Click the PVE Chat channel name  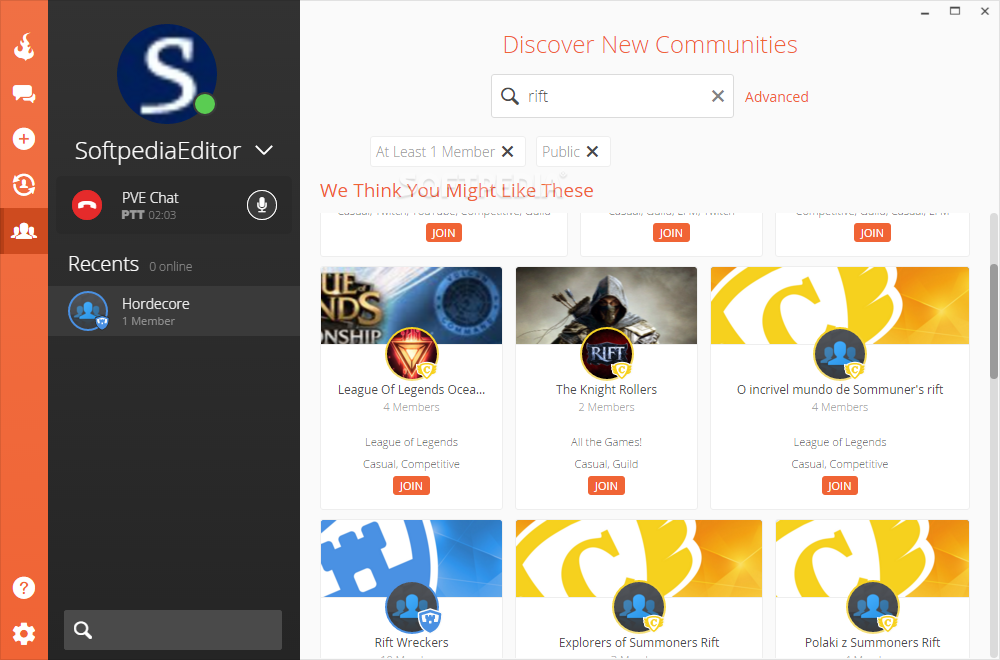coord(150,198)
